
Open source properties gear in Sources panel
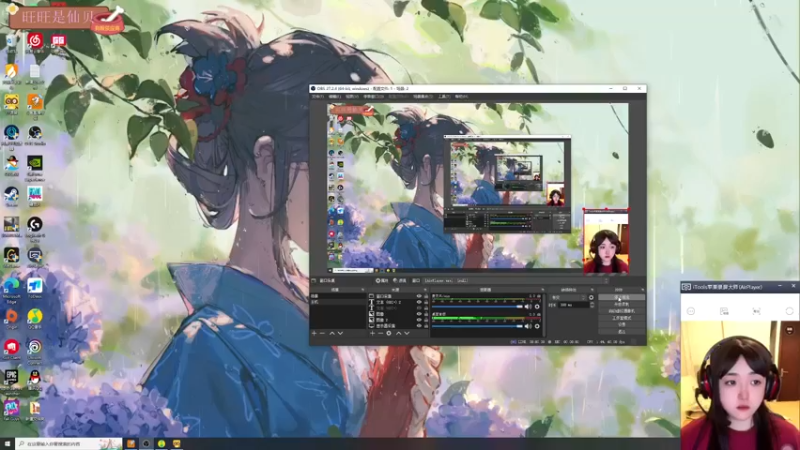point(389,333)
